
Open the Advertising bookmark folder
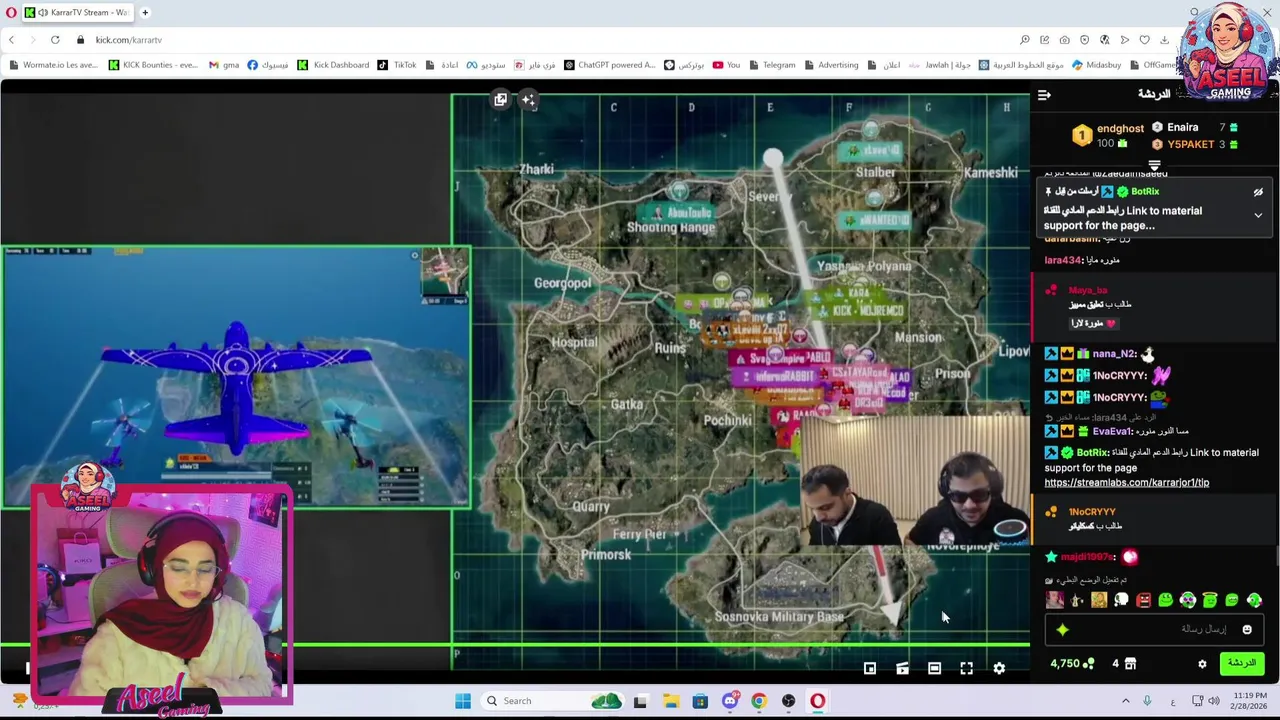830,65
